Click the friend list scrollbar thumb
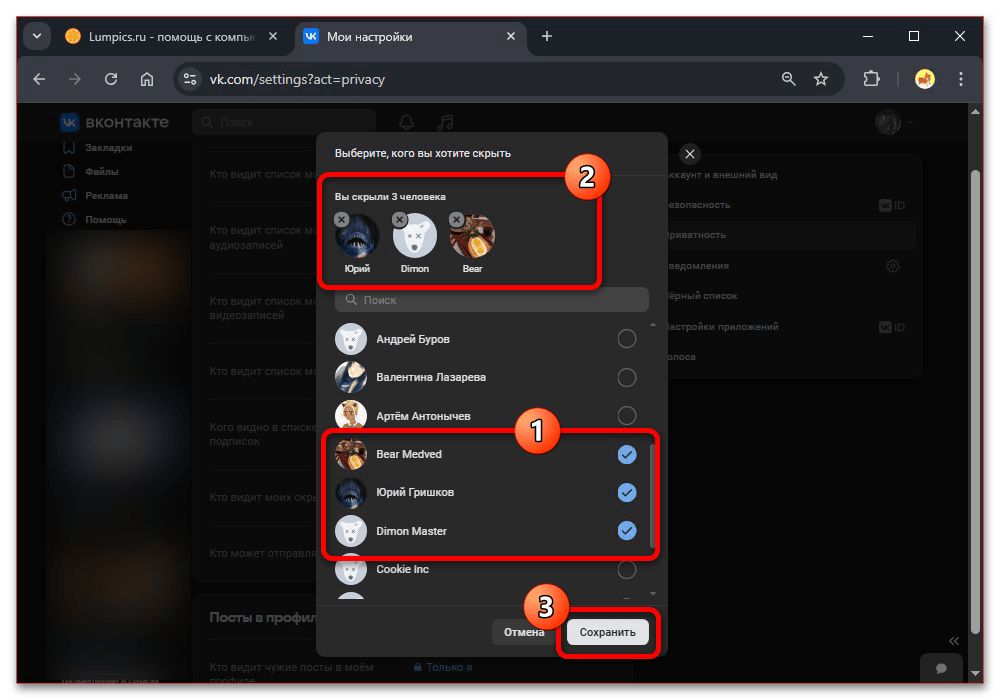 point(652,495)
